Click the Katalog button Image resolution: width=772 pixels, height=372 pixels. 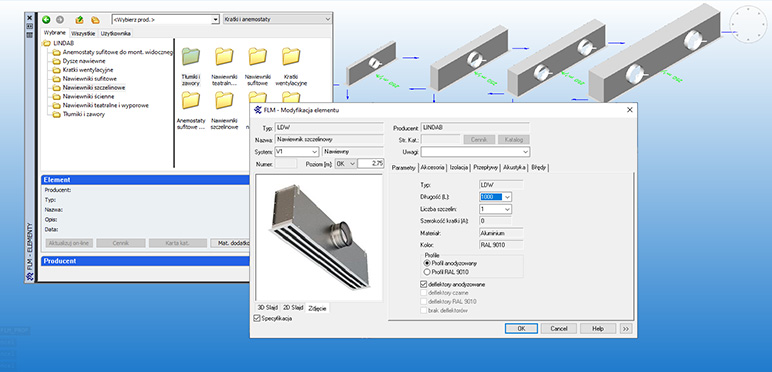point(514,140)
